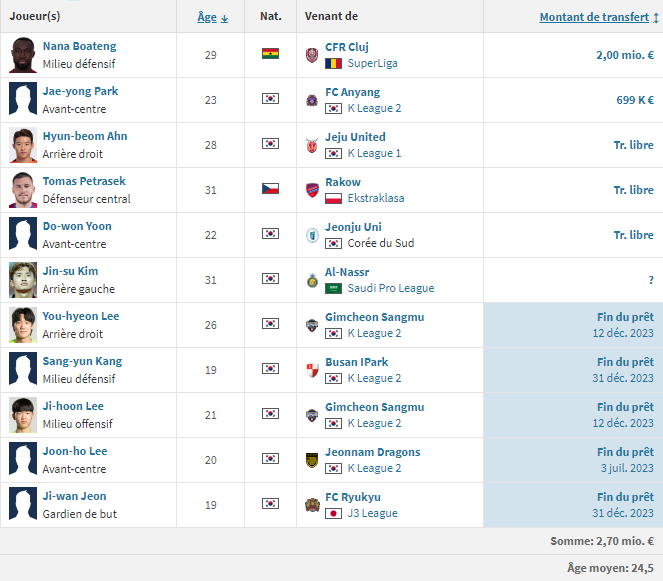
Task: Click the Al-Nassr club crest icon
Action: click(312, 280)
